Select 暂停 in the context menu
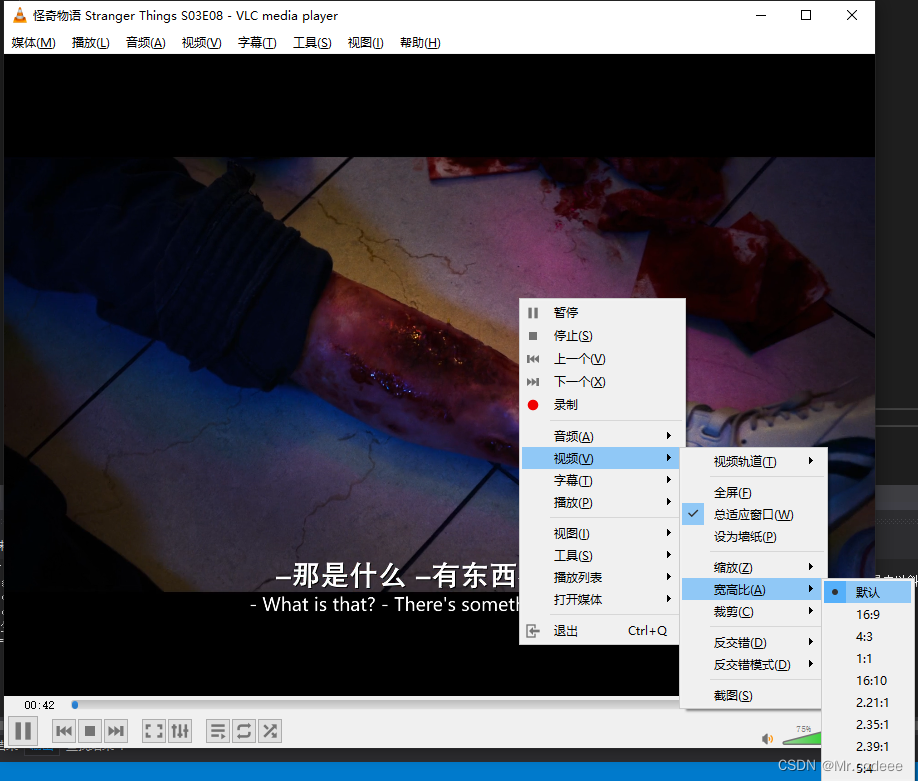 click(602, 313)
